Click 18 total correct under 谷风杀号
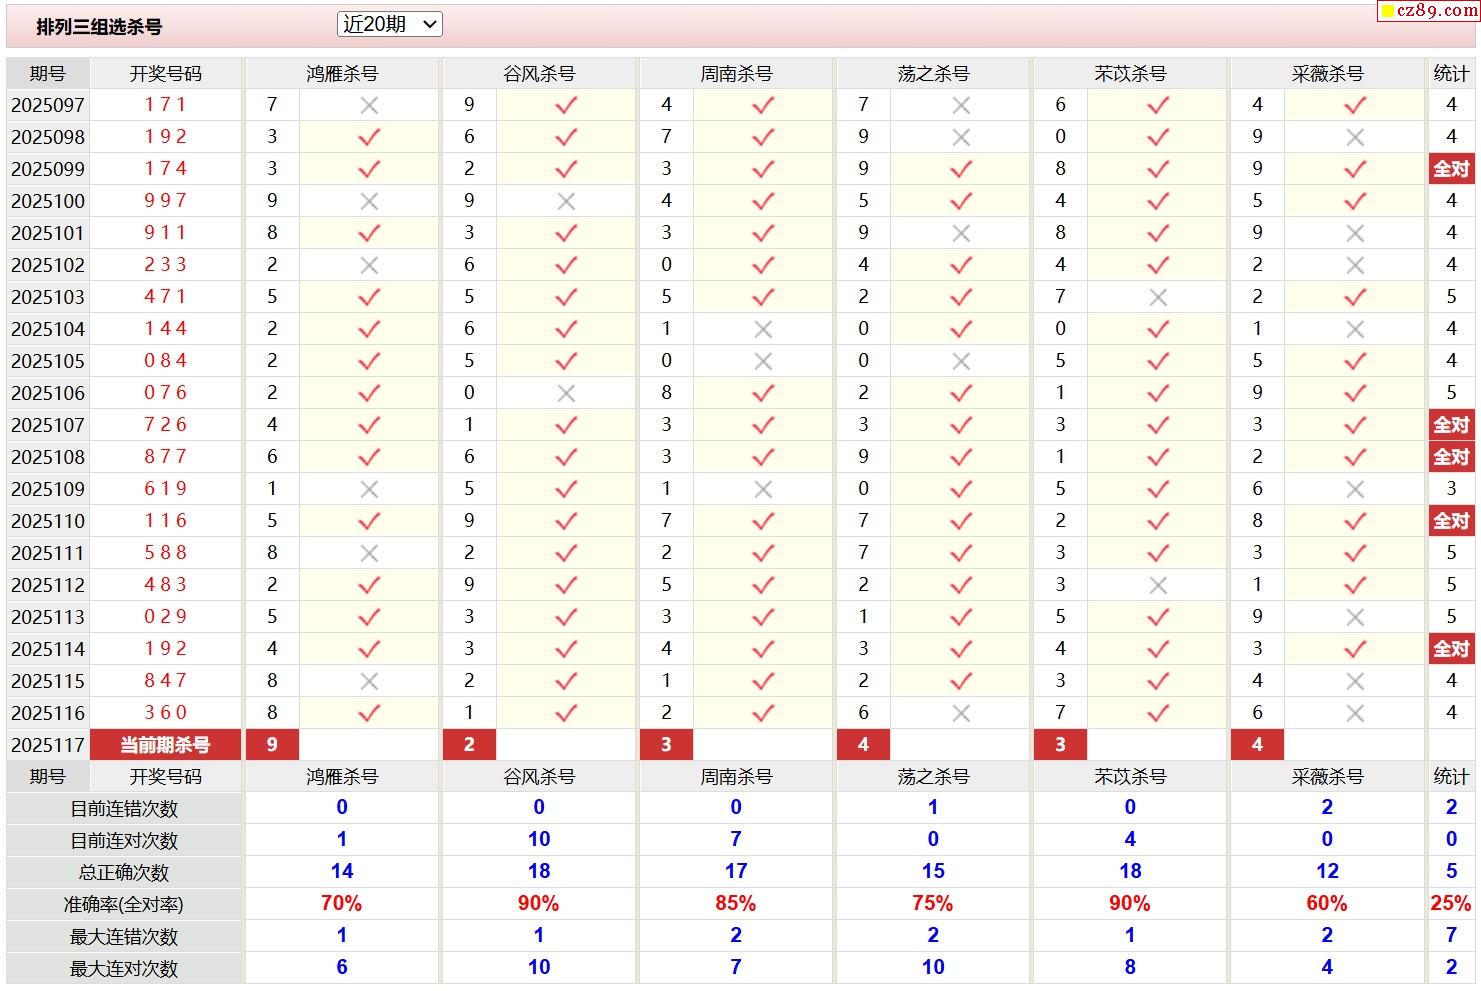The height and width of the screenshot is (991, 1481). tap(539, 871)
